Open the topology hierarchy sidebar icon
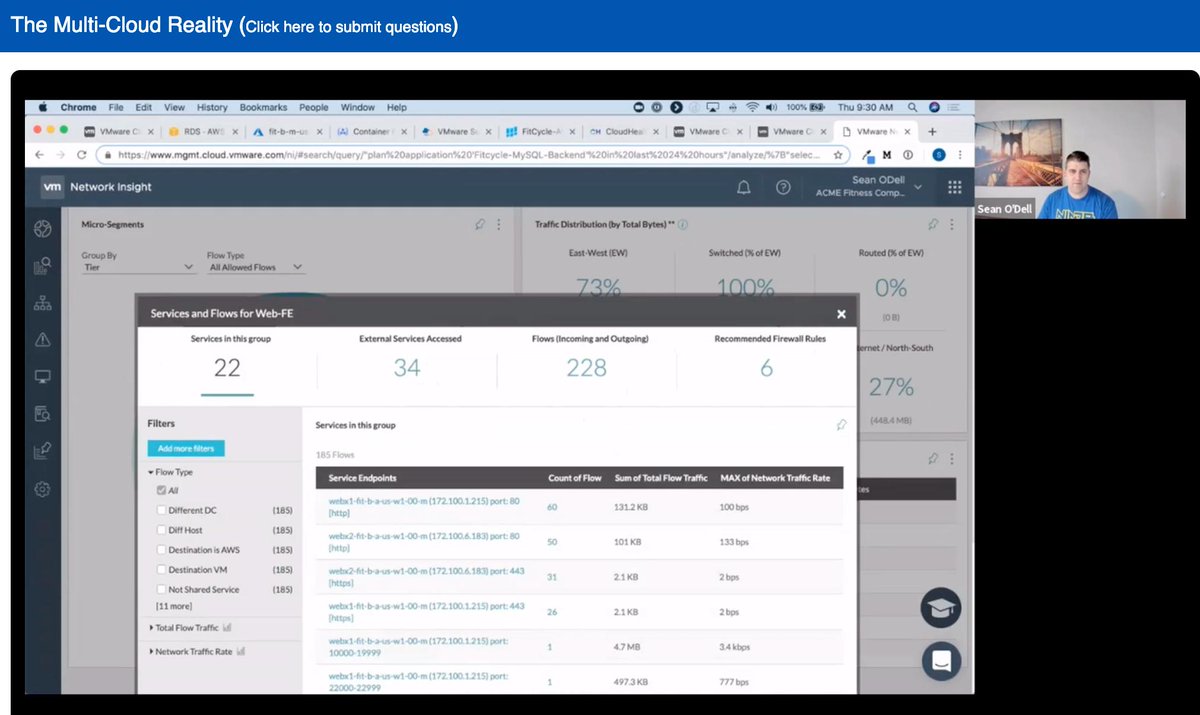Image resolution: width=1200 pixels, height=715 pixels. [x=42, y=303]
